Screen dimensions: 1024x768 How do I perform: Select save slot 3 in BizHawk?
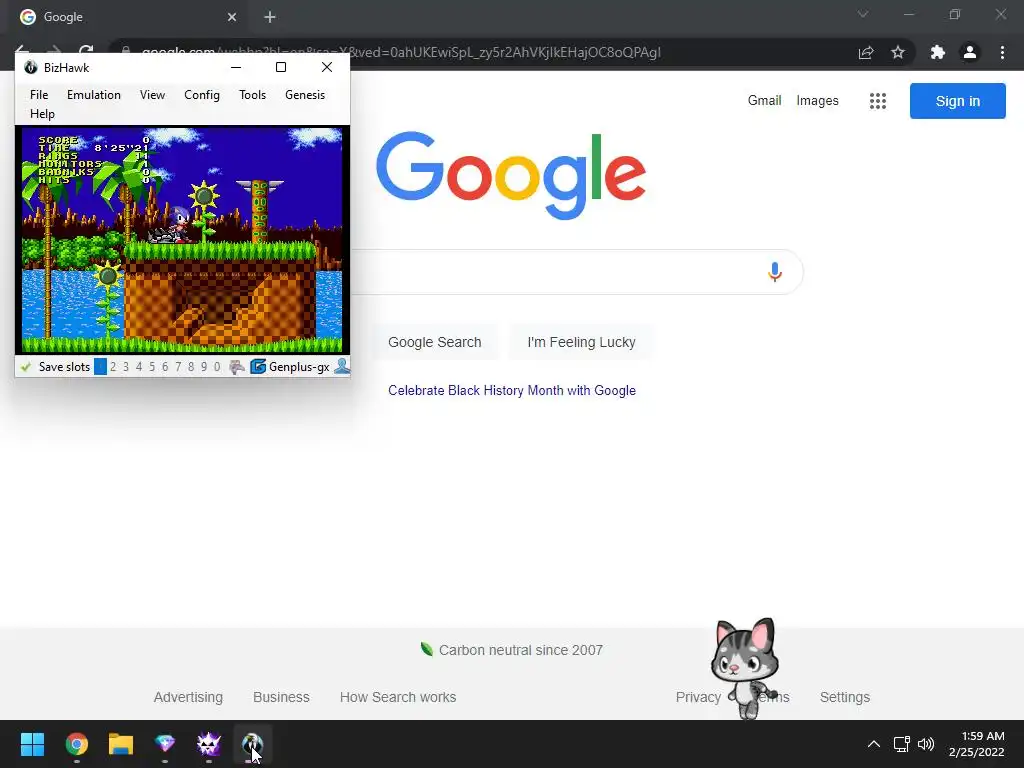point(126,367)
